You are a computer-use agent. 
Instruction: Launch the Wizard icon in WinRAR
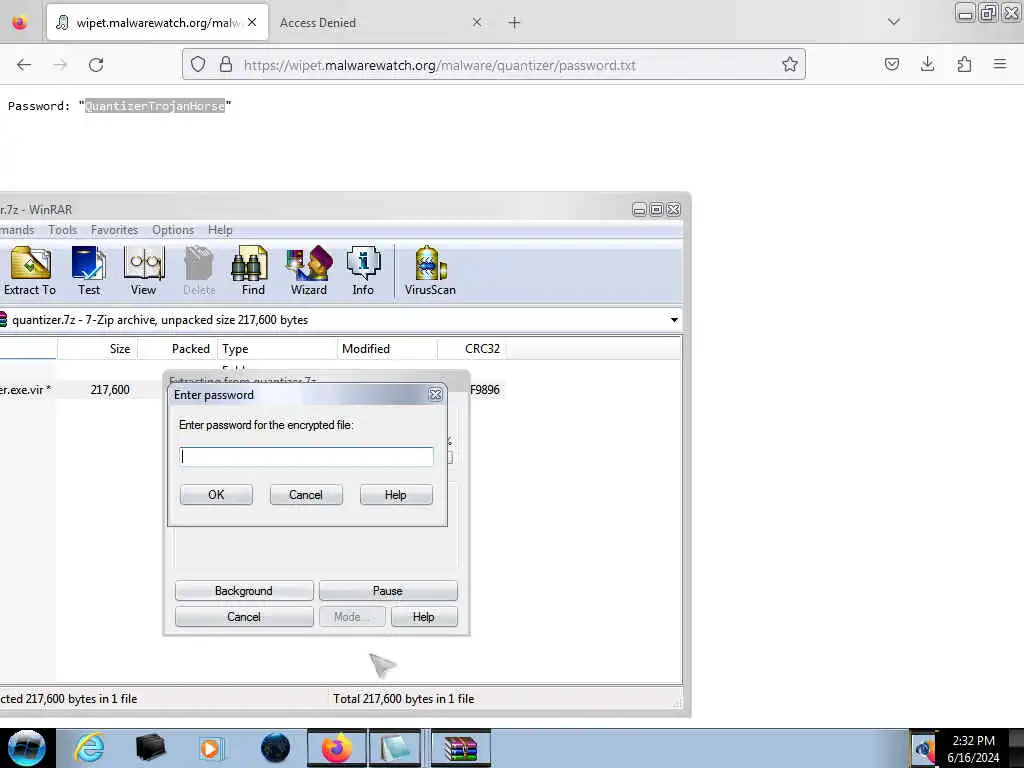click(x=309, y=270)
